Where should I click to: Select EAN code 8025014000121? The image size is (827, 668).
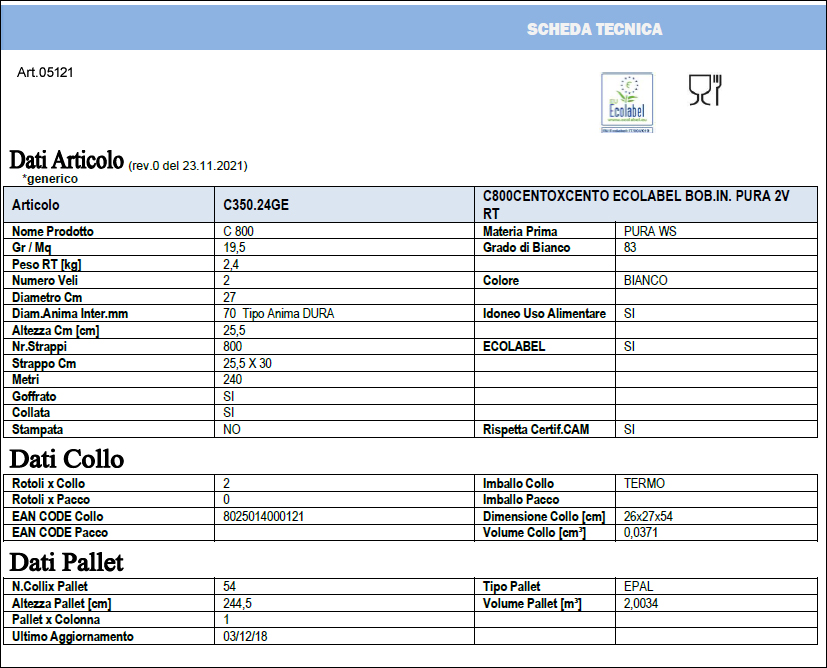(x=263, y=516)
